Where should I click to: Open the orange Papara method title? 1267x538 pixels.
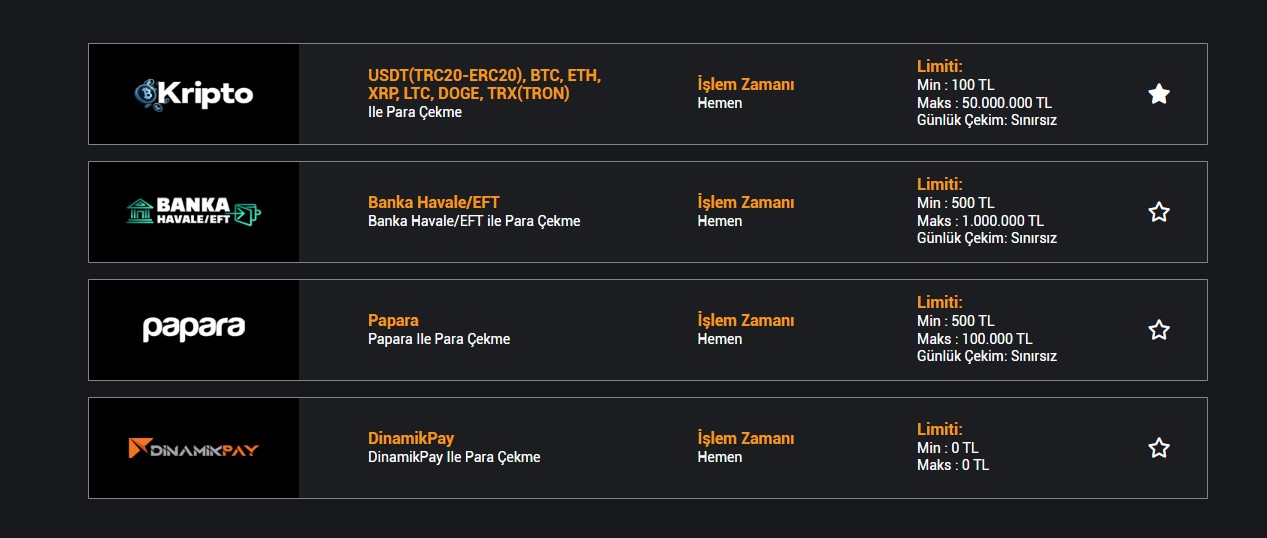pos(393,320)
